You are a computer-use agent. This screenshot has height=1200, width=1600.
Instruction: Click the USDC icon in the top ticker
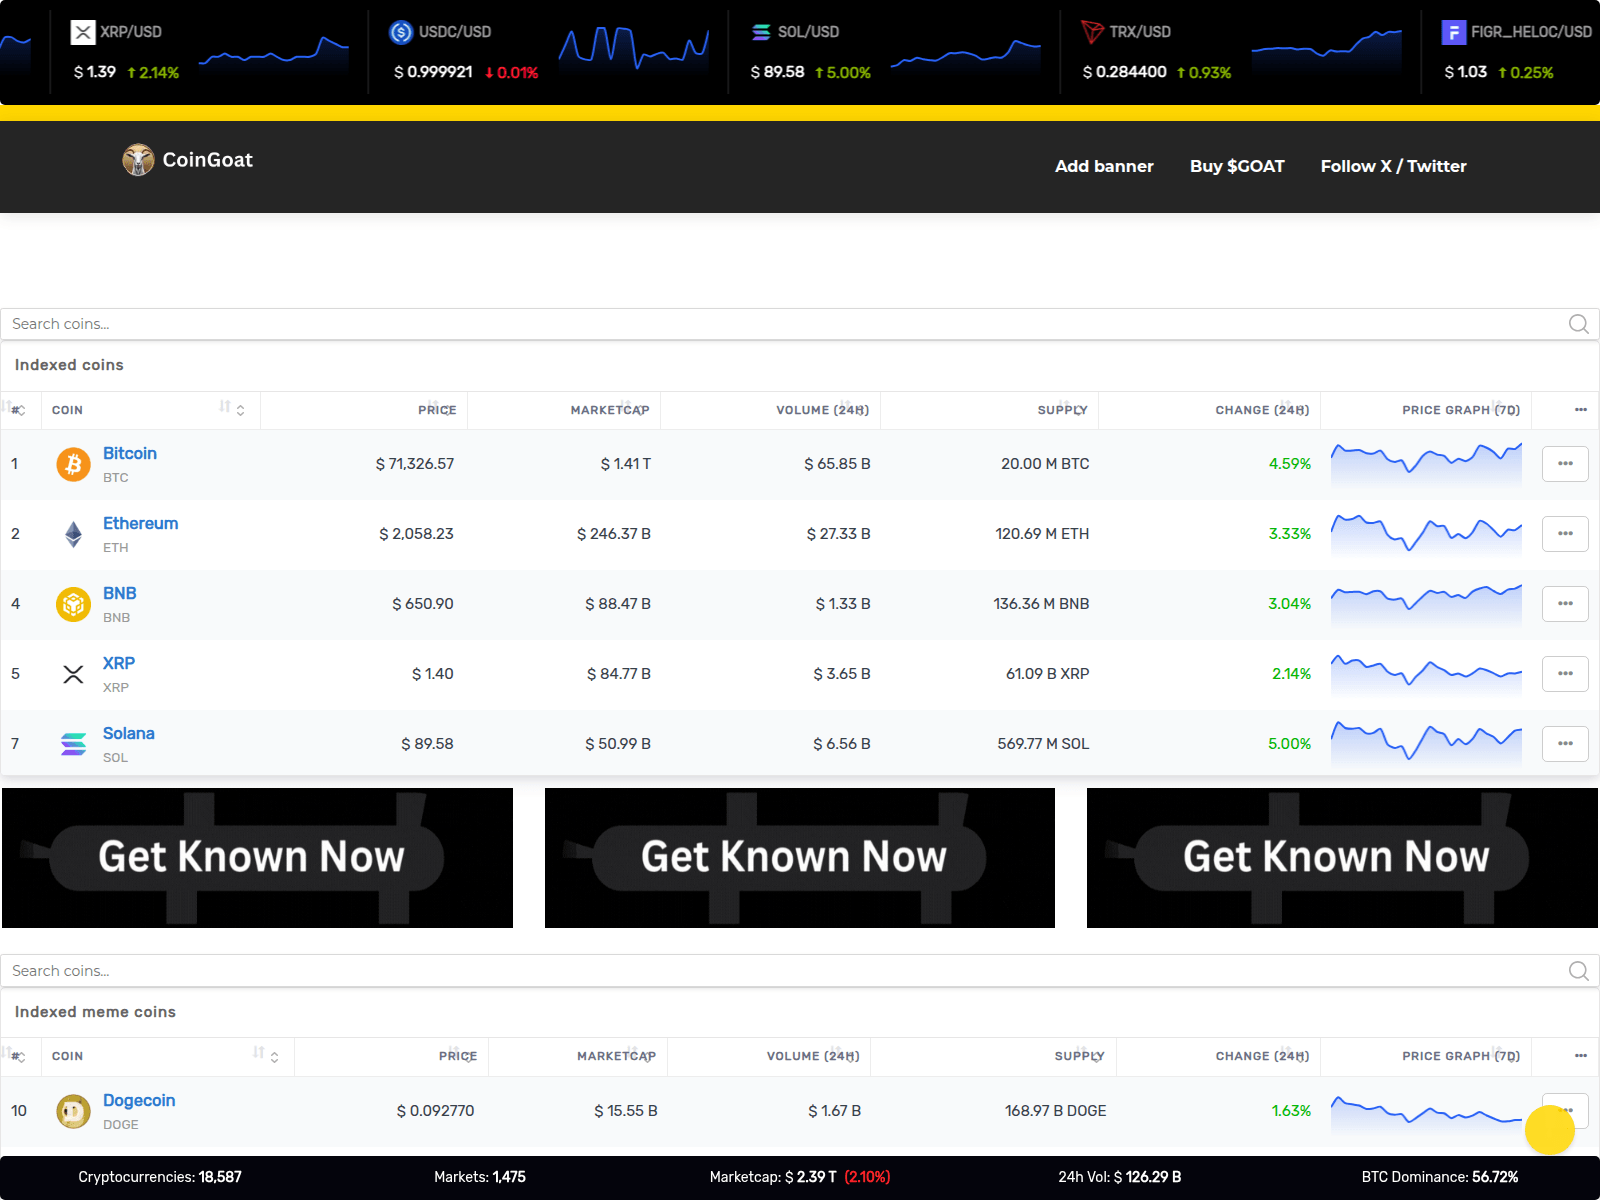point(402,31)
